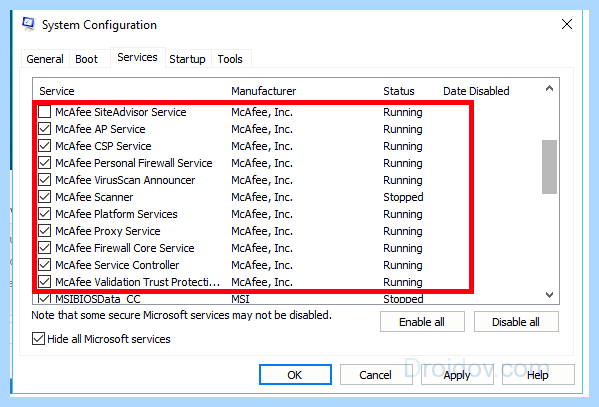This screenshot has width=599, height=407.
Task: Disable McAfee Personal Firewall Service checkbox
Action: (45, 163)
